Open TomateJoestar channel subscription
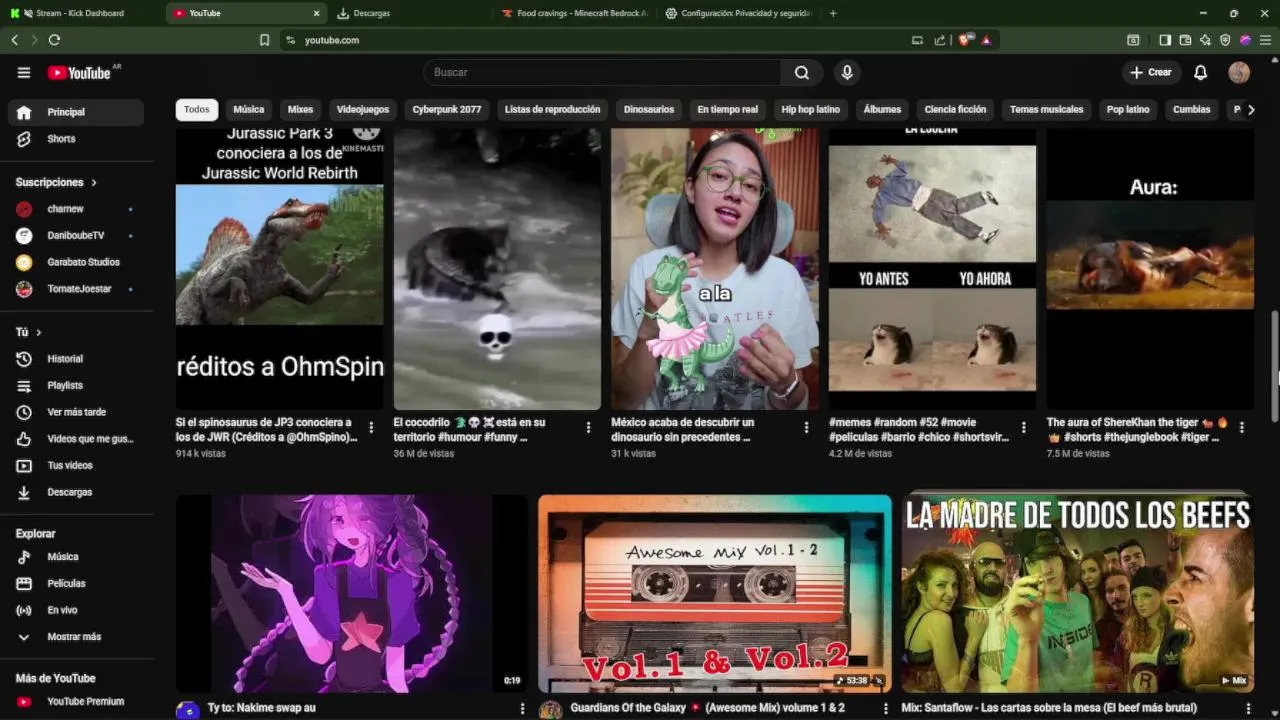 coord(76,289)
